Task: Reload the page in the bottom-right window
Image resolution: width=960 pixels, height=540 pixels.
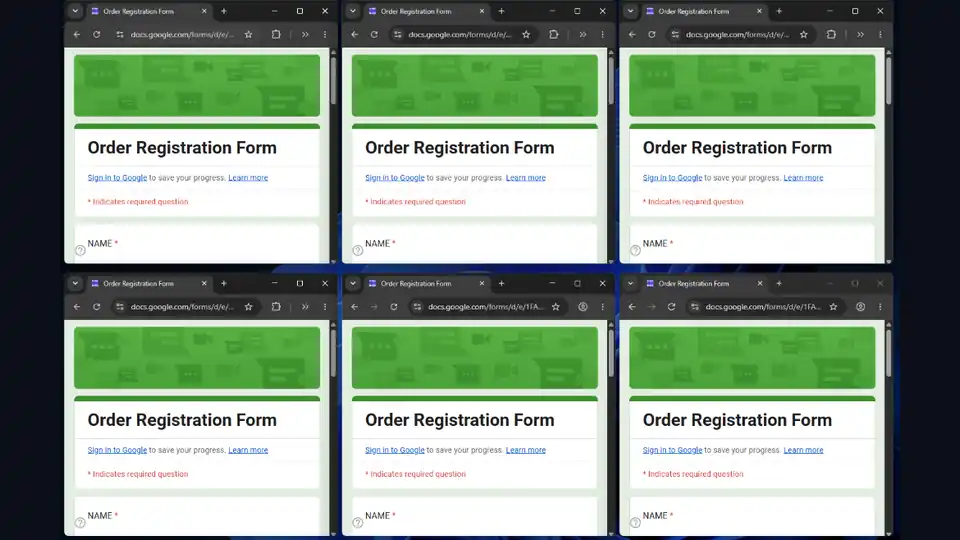Action: pos(672,307)
